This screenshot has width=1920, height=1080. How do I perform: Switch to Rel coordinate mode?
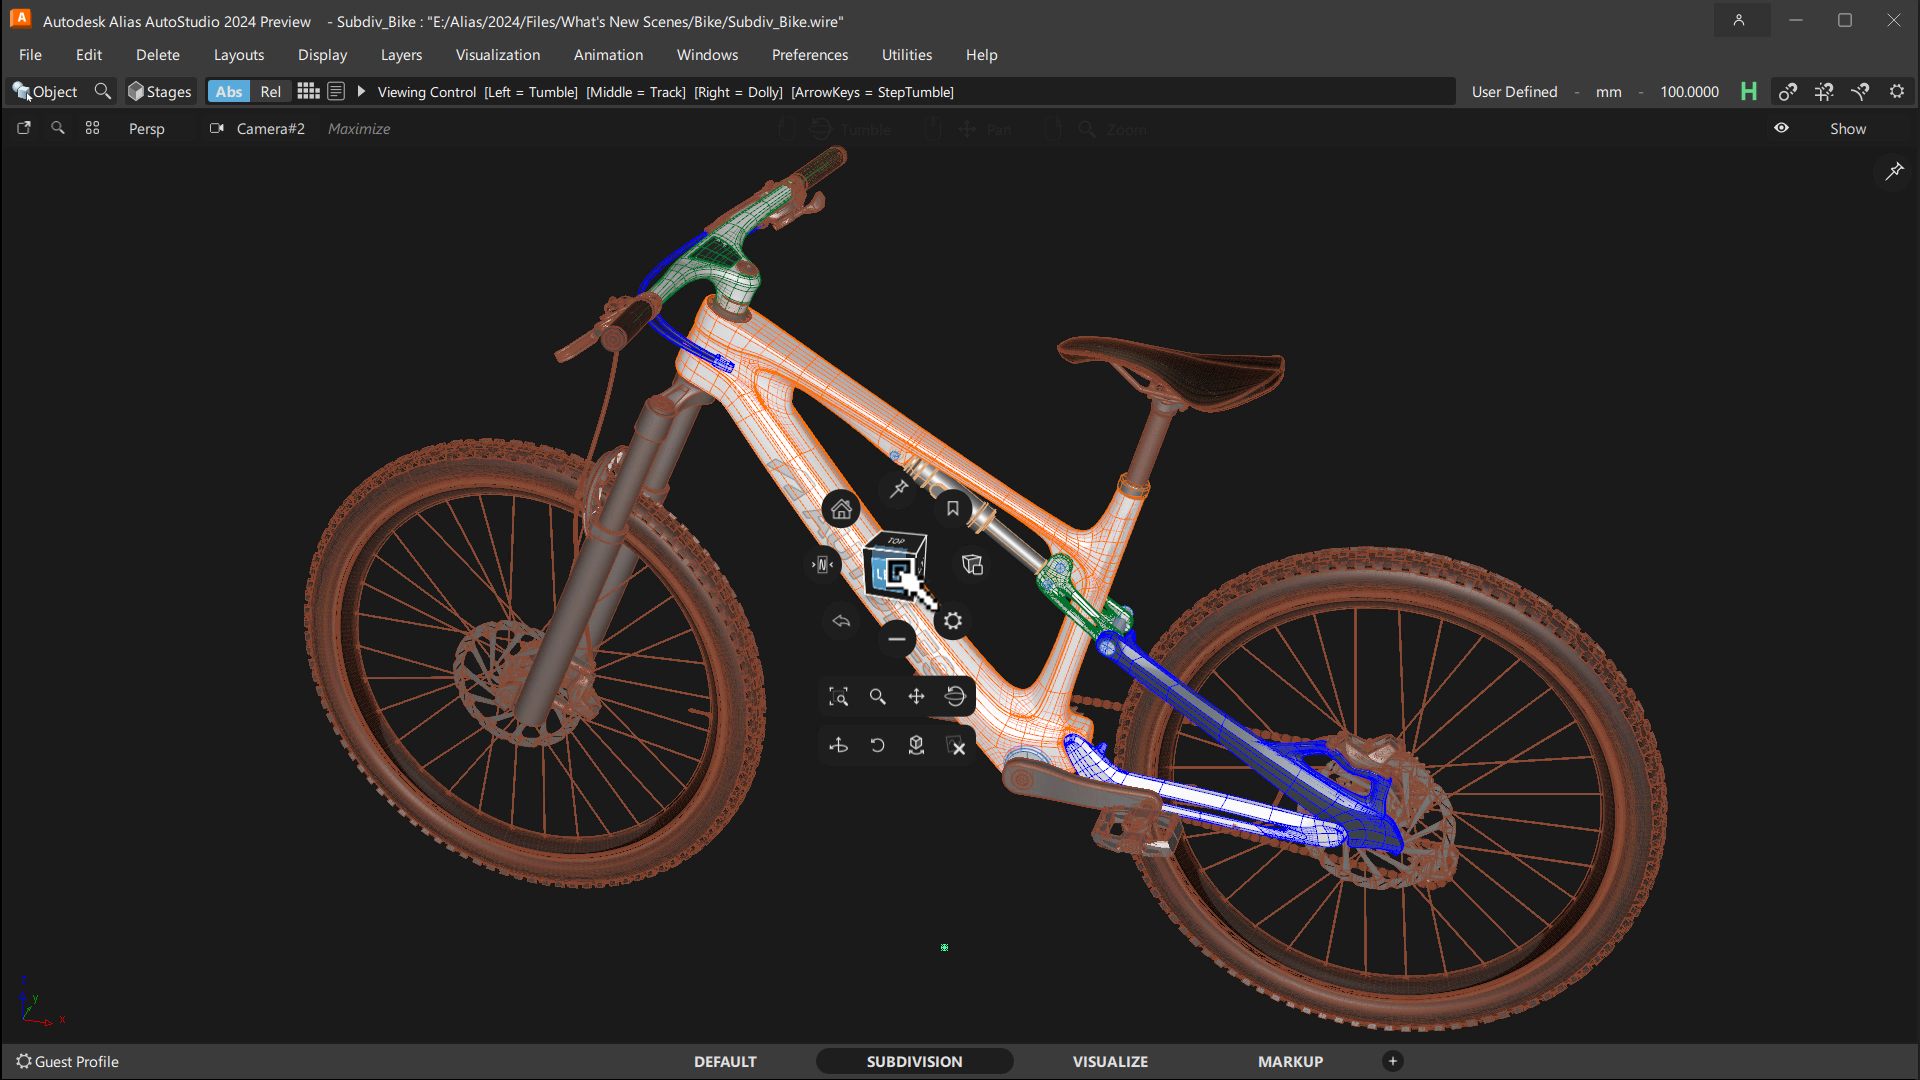[270, 92]
